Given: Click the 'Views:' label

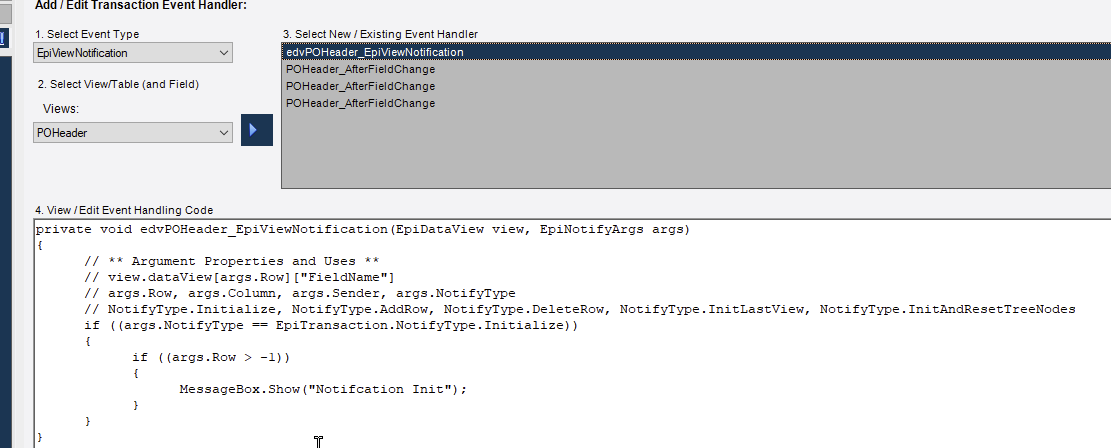Looking at the screenshot, I should (60, 108).
